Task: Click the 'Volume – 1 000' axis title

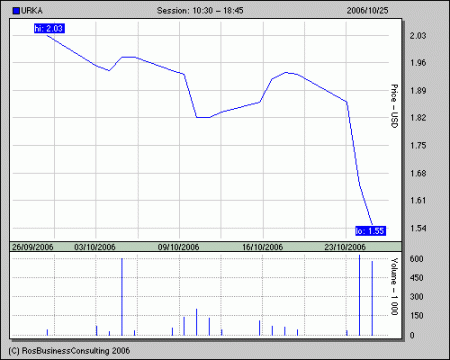Action: click(x=394, y=286)
